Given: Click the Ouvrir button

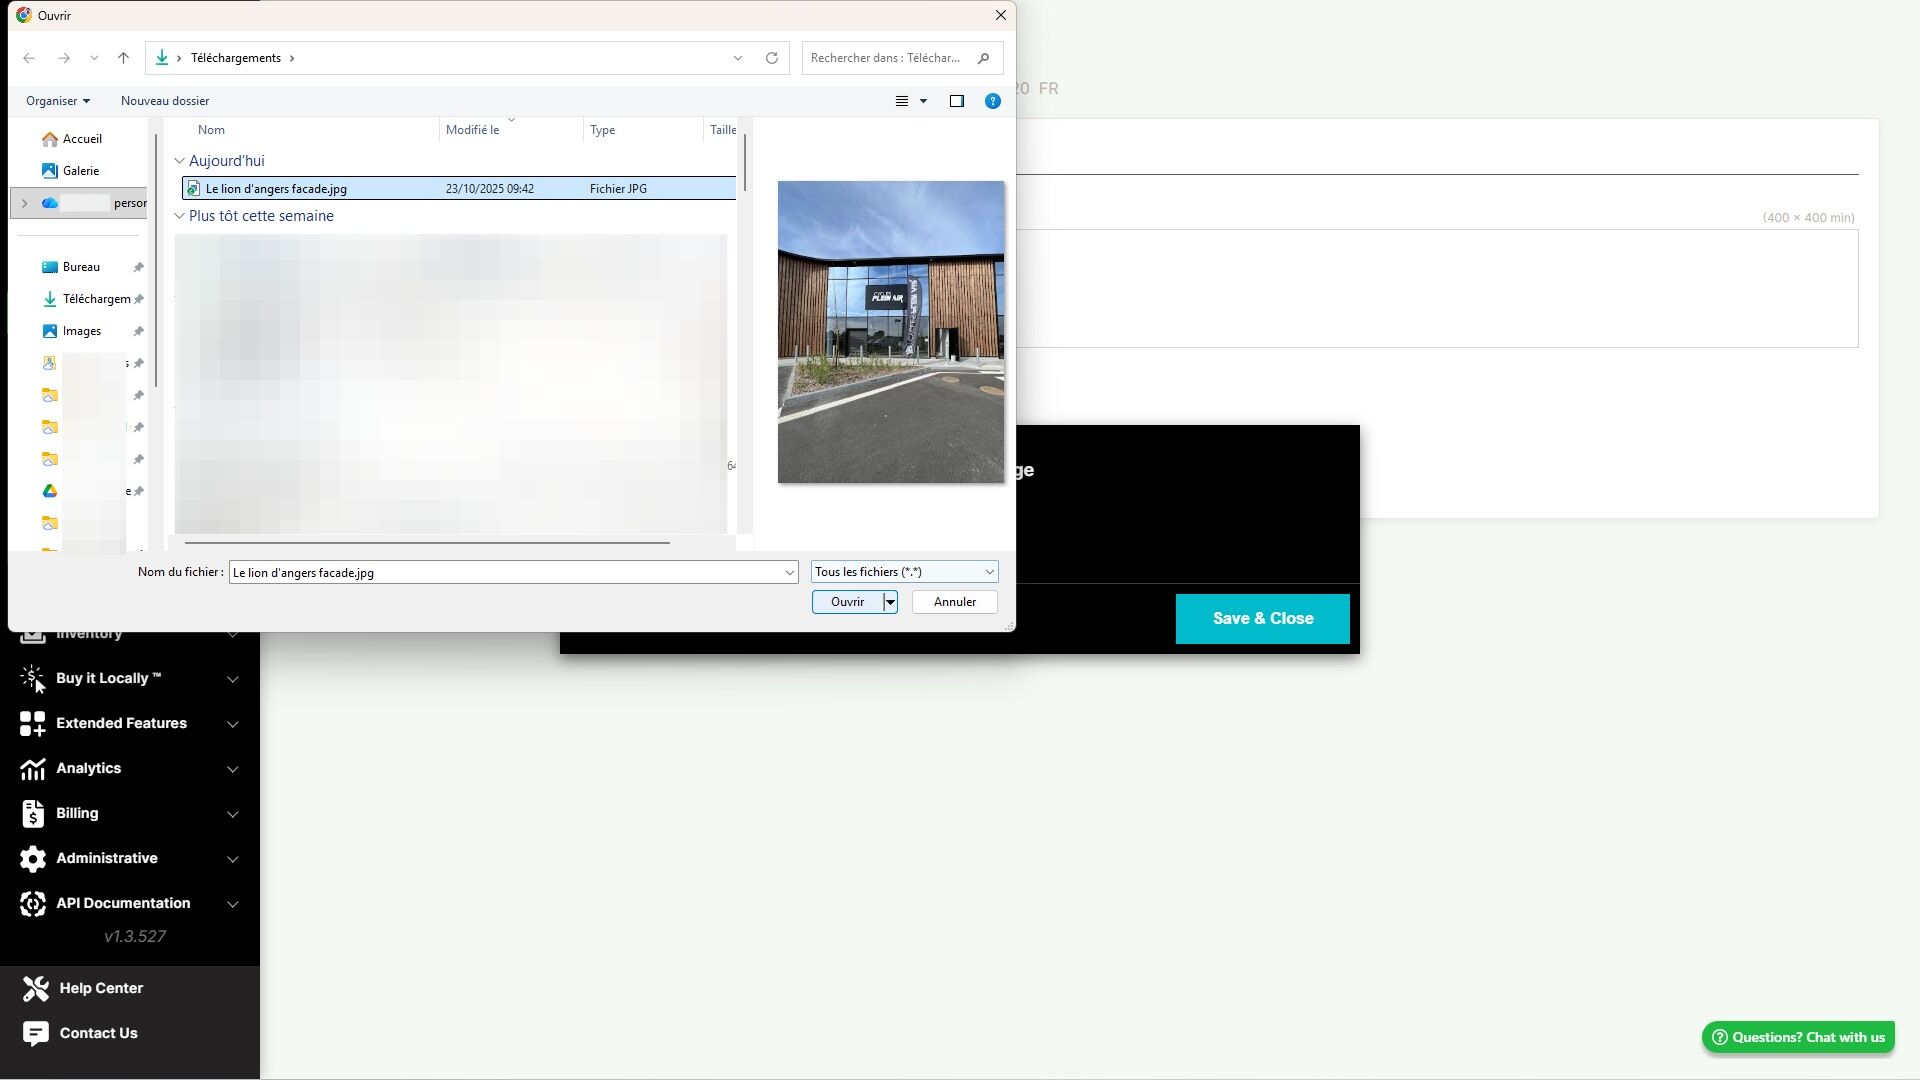Looking at the screenshot, I should point(847,602).
